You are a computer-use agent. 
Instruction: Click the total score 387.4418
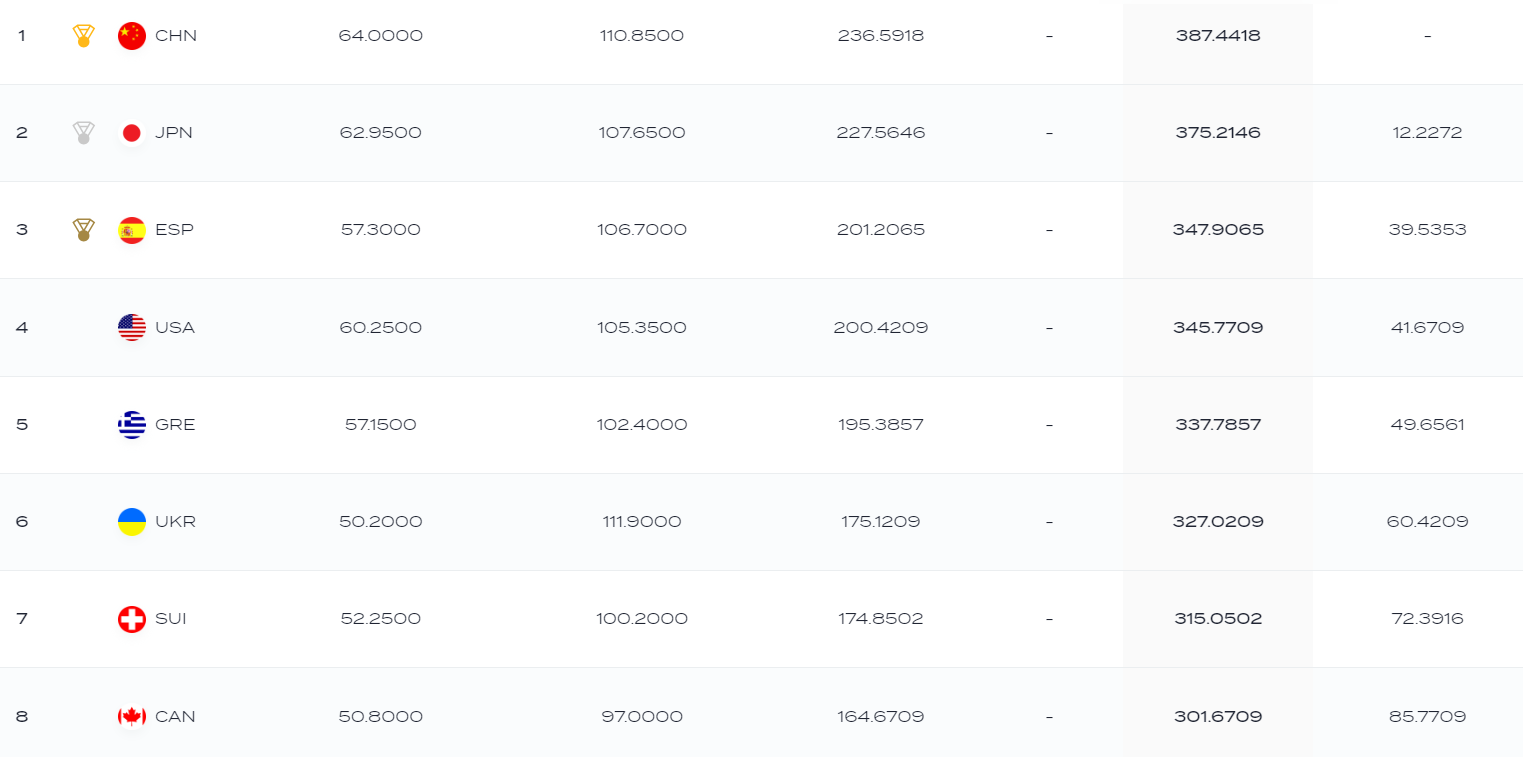pyautogui.click(x=1218, y=36)
